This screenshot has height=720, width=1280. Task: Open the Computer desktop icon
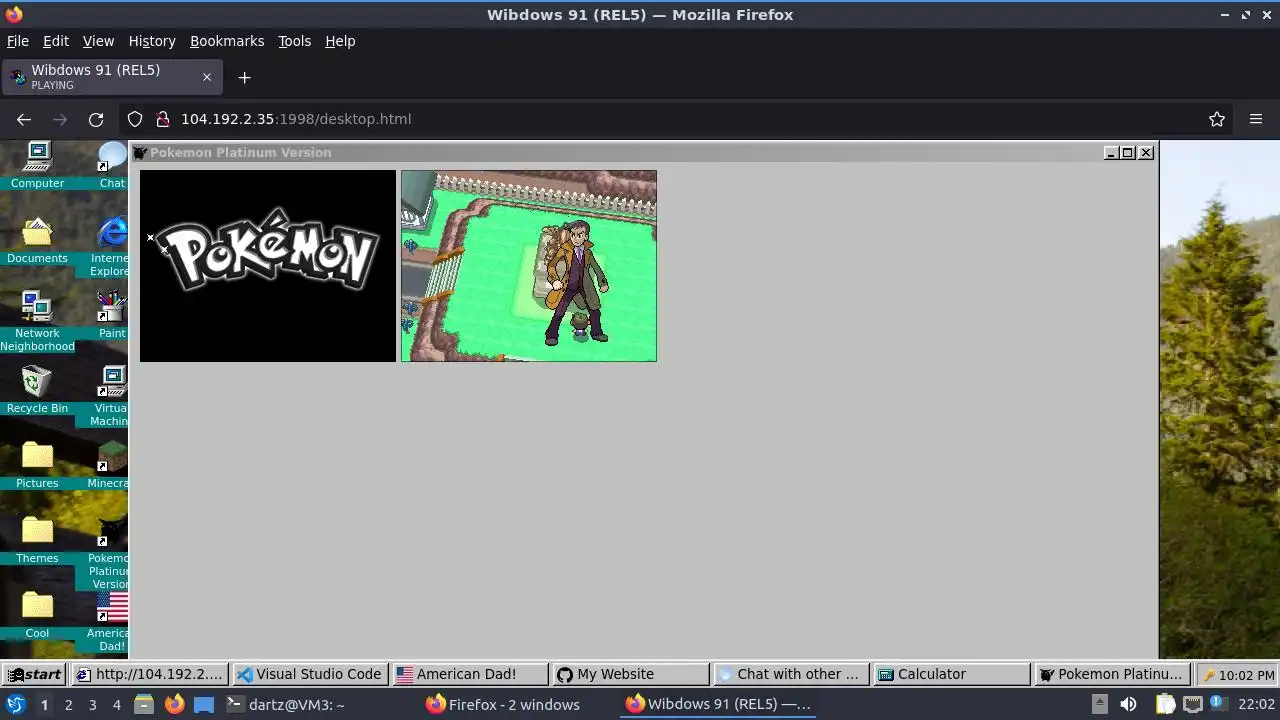click(x=37, y=165)
